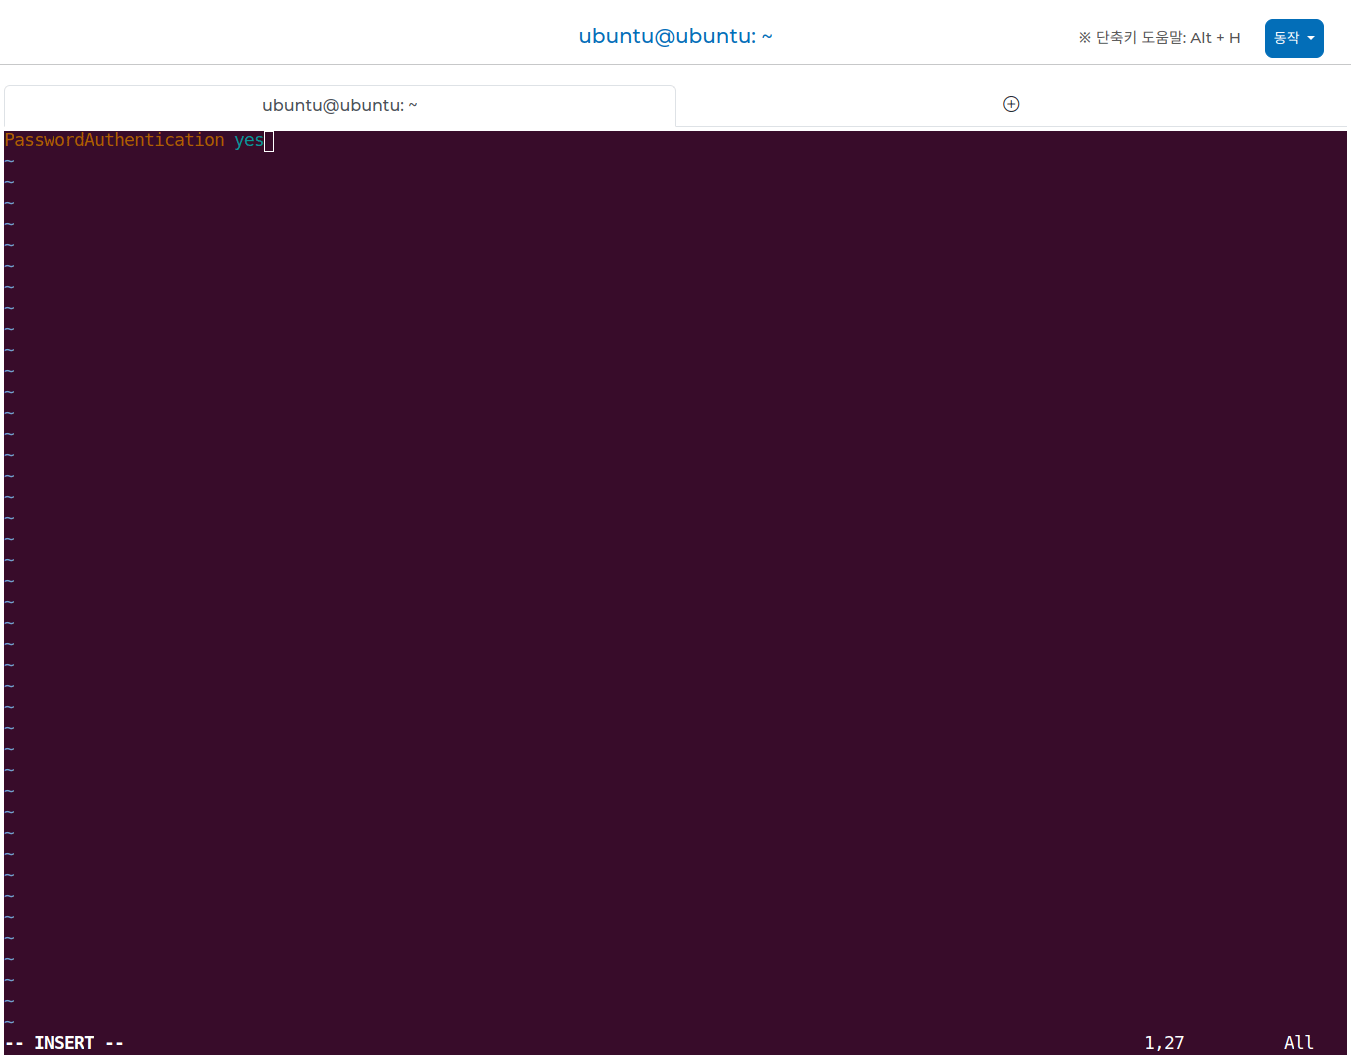Click the All indicator in the vim status bar
Viewport: 1351px width, 1055px height.
tap(1298, 1042)
